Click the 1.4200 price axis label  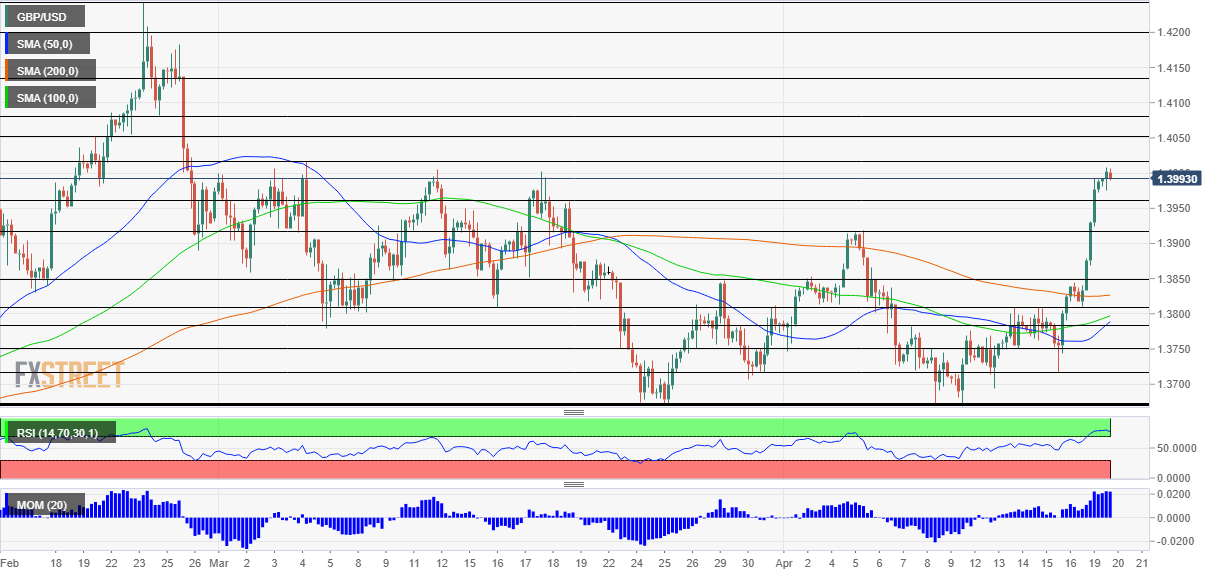tap(1174, 33)
